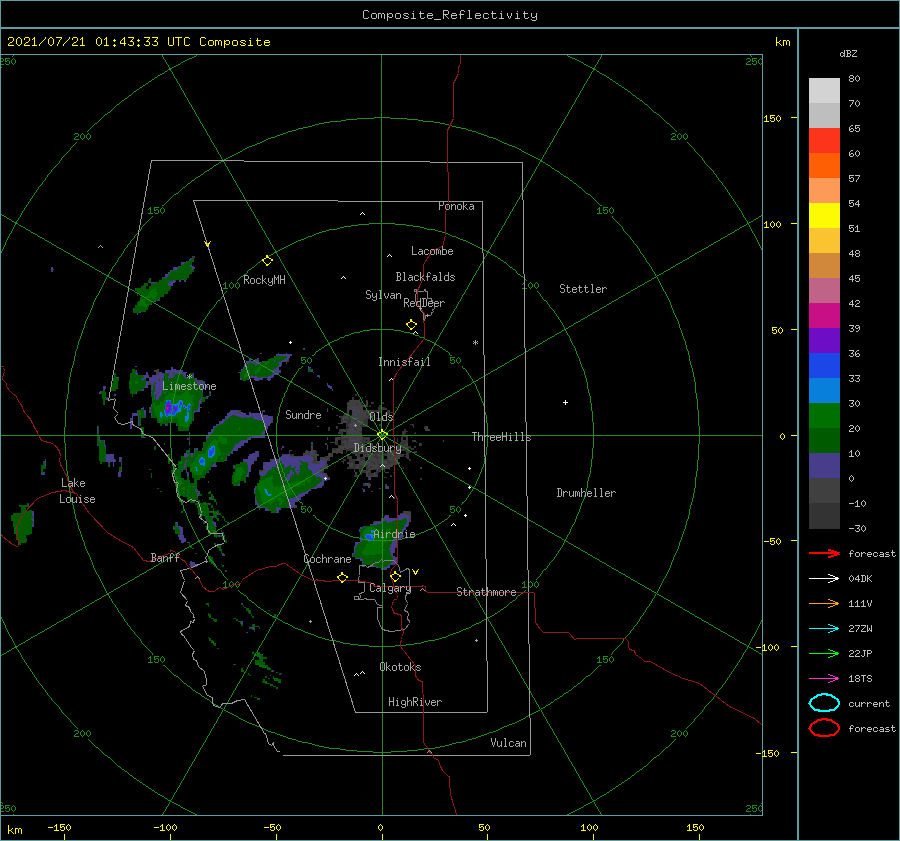Click the red forecast ellipse icon
Viewport: 900px width, 841px height.
click(x=824, y=728)
